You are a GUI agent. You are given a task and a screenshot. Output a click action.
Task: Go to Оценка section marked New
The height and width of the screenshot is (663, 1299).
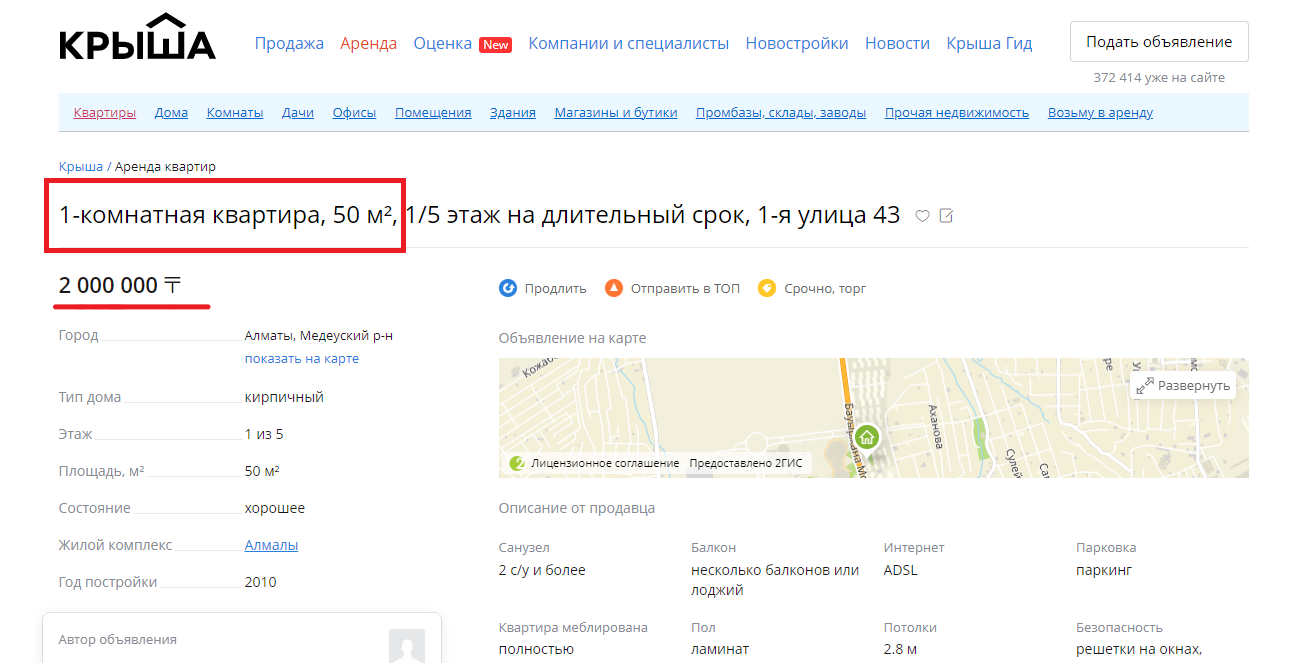coord(443,43)
